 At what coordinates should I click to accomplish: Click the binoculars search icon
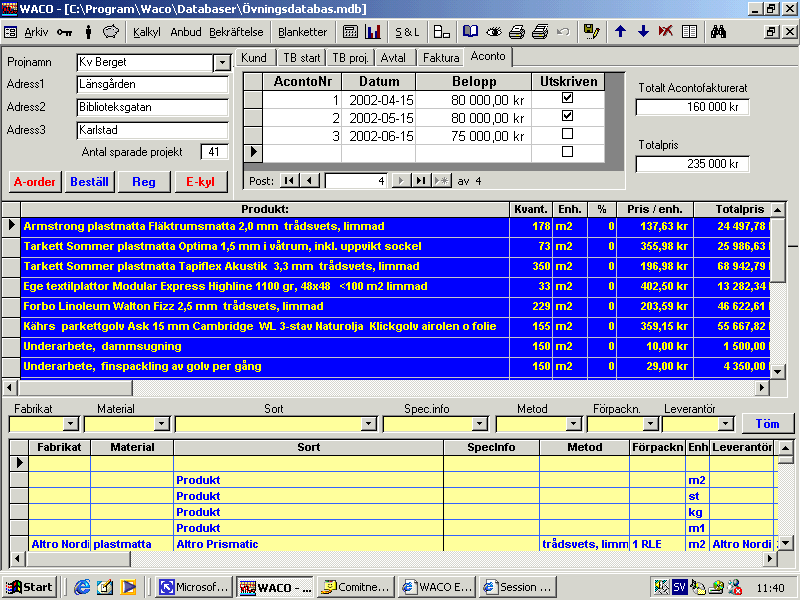(x=718, y=32)
